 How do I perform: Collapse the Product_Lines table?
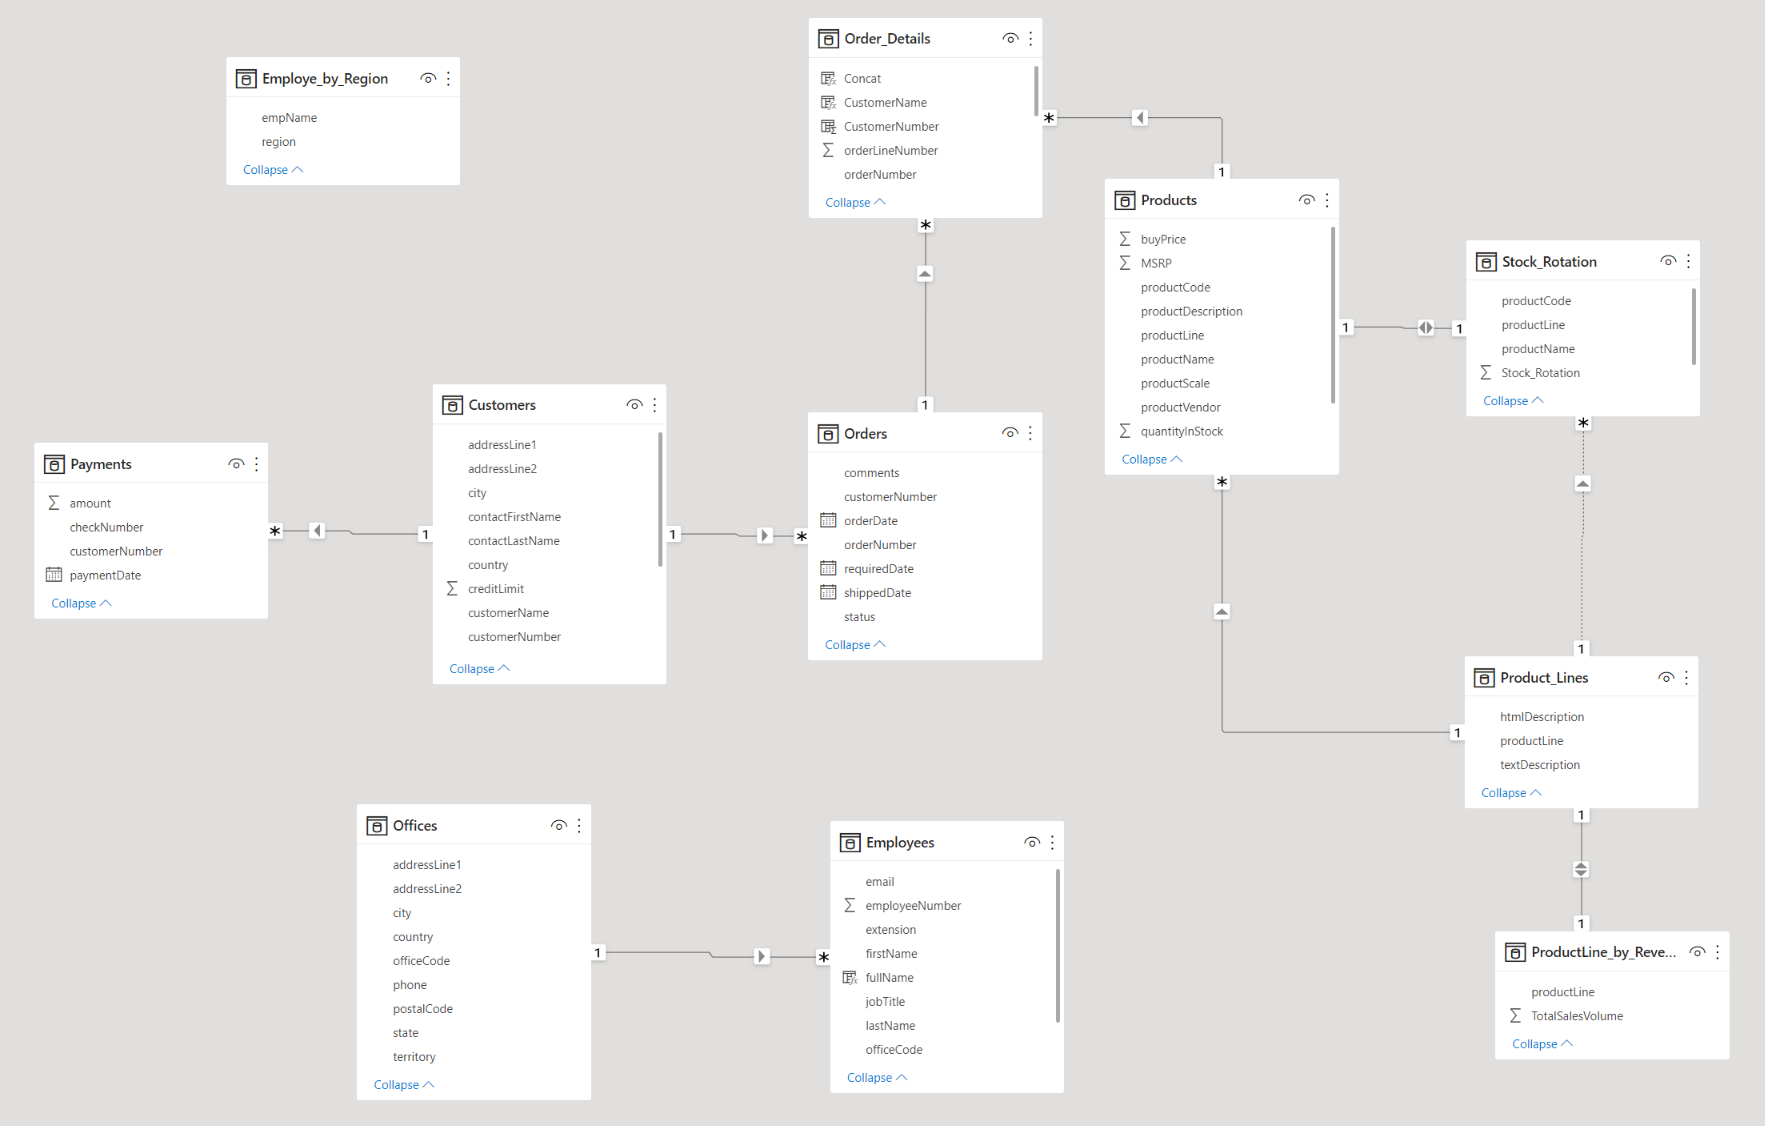click(x=1511, y=792)
